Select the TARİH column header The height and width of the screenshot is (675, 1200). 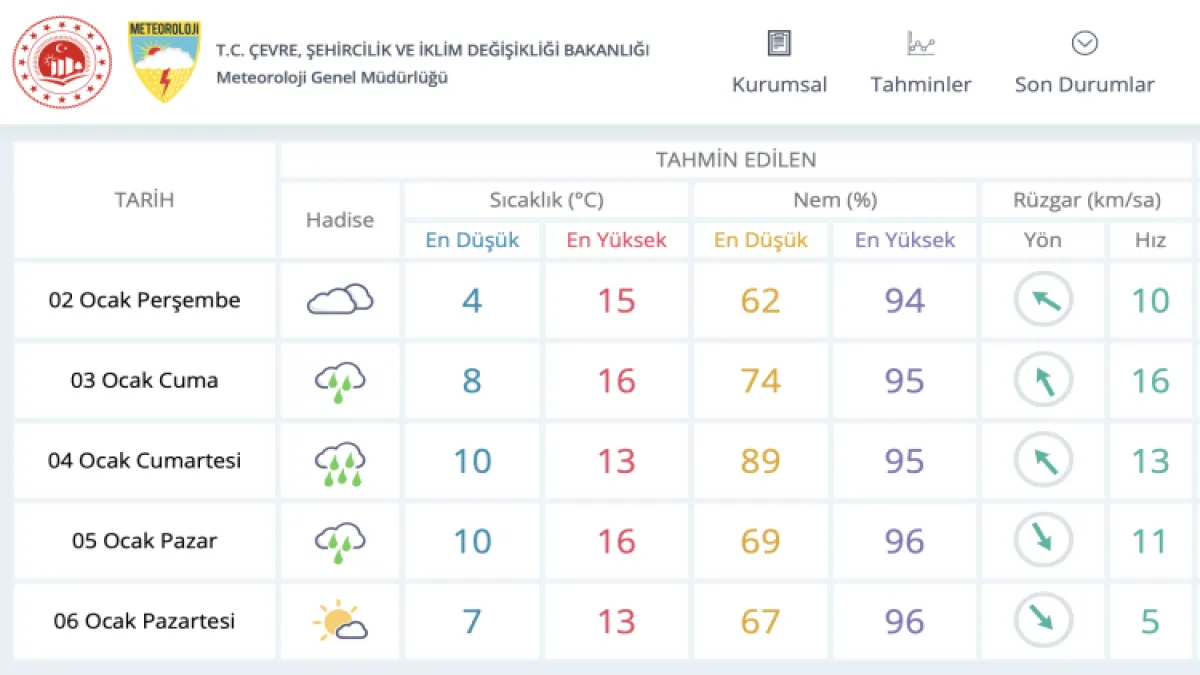click(x=144, y=200)
